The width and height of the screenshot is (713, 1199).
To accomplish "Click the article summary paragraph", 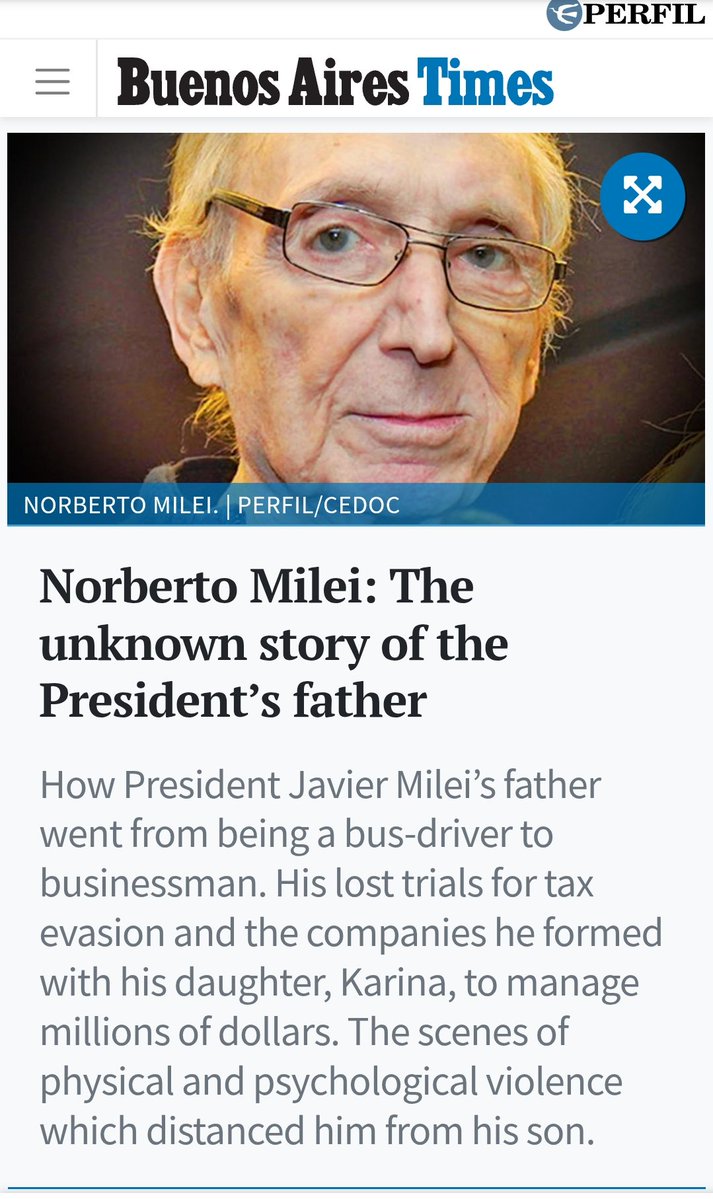I will coord(352,957).
